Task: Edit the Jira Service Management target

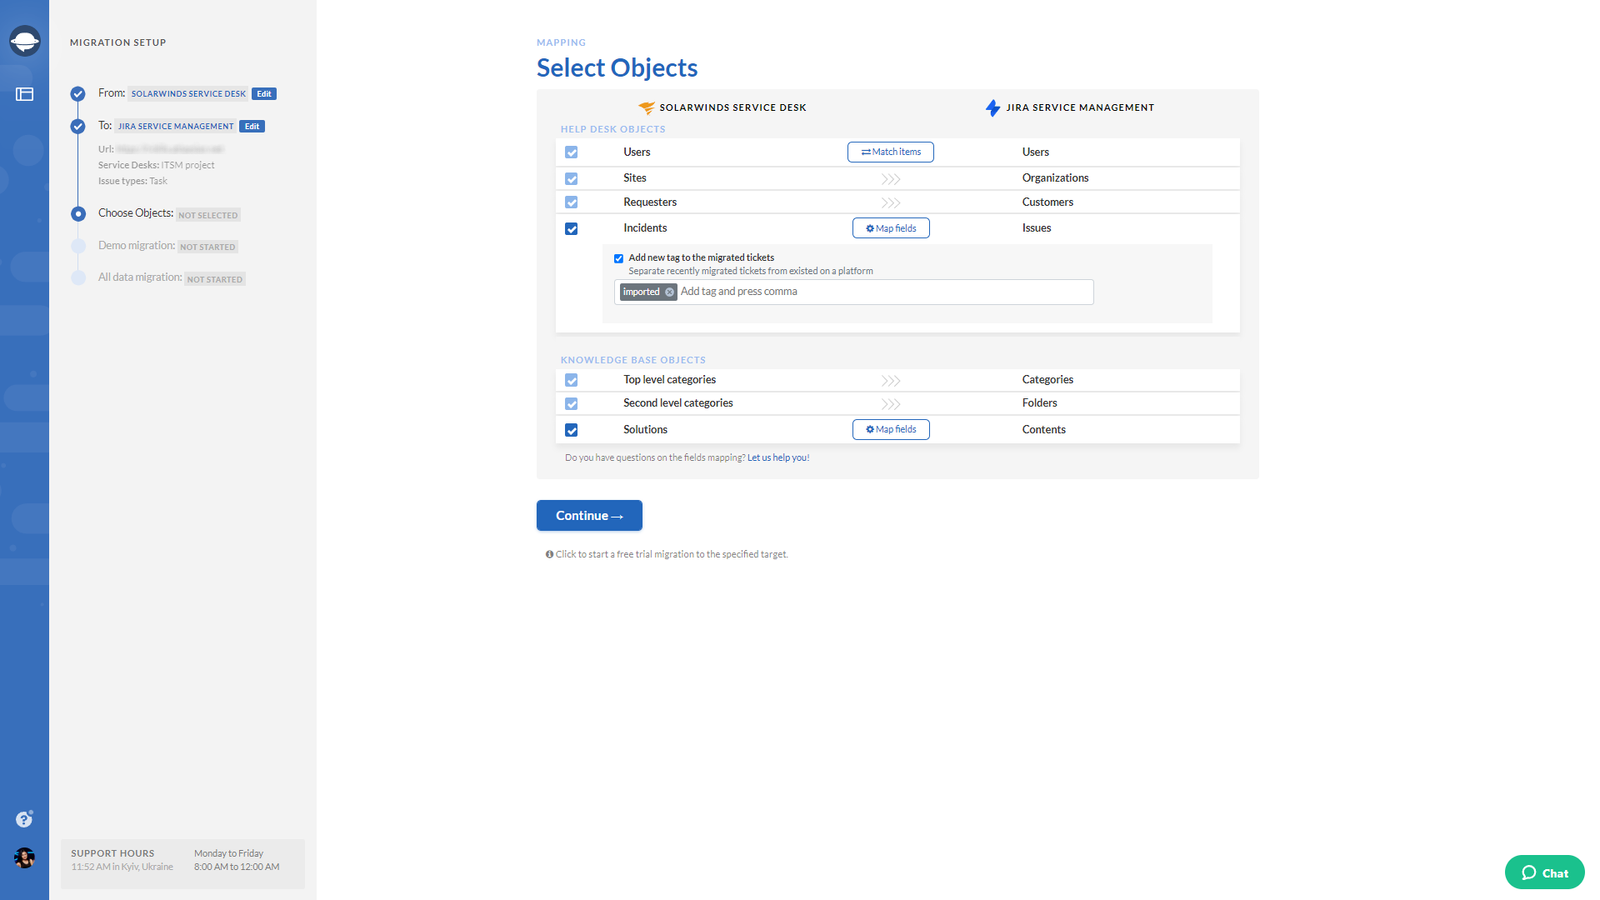Action: pyautogui.click(x=252, y=126)
